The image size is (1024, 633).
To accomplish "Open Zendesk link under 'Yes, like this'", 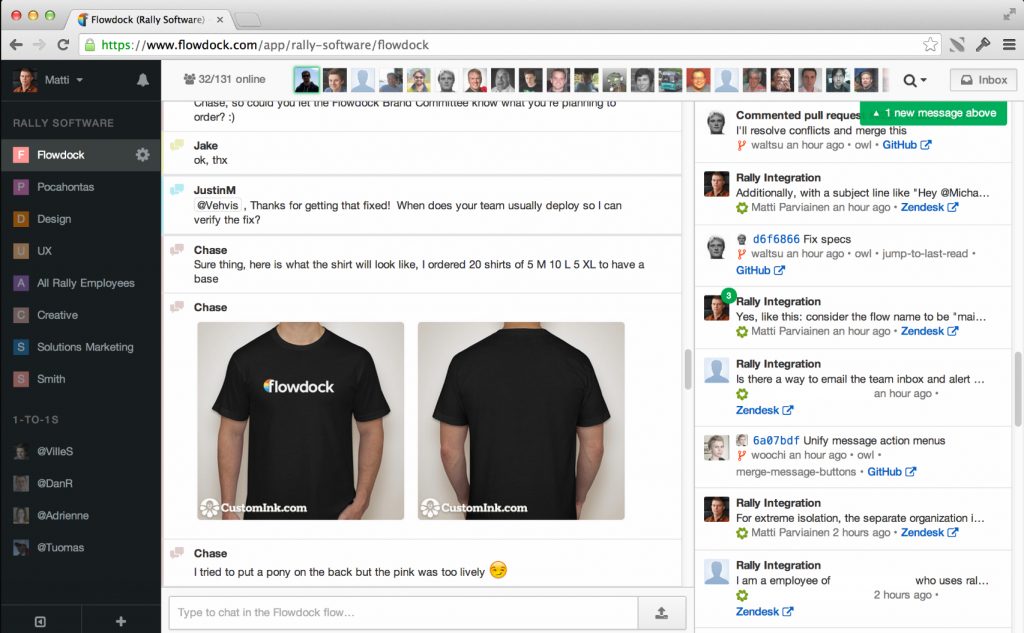I will coord(929,331).
